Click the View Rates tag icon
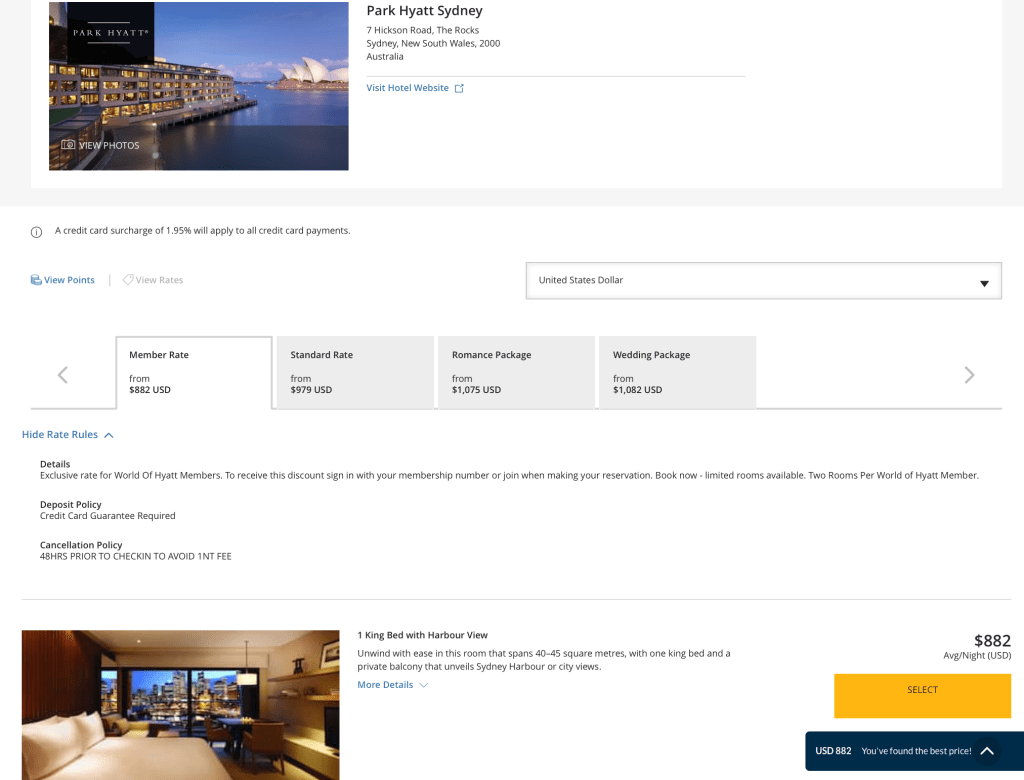The height and width of the screenshot is (780, 1024). (x=128, y=280)
